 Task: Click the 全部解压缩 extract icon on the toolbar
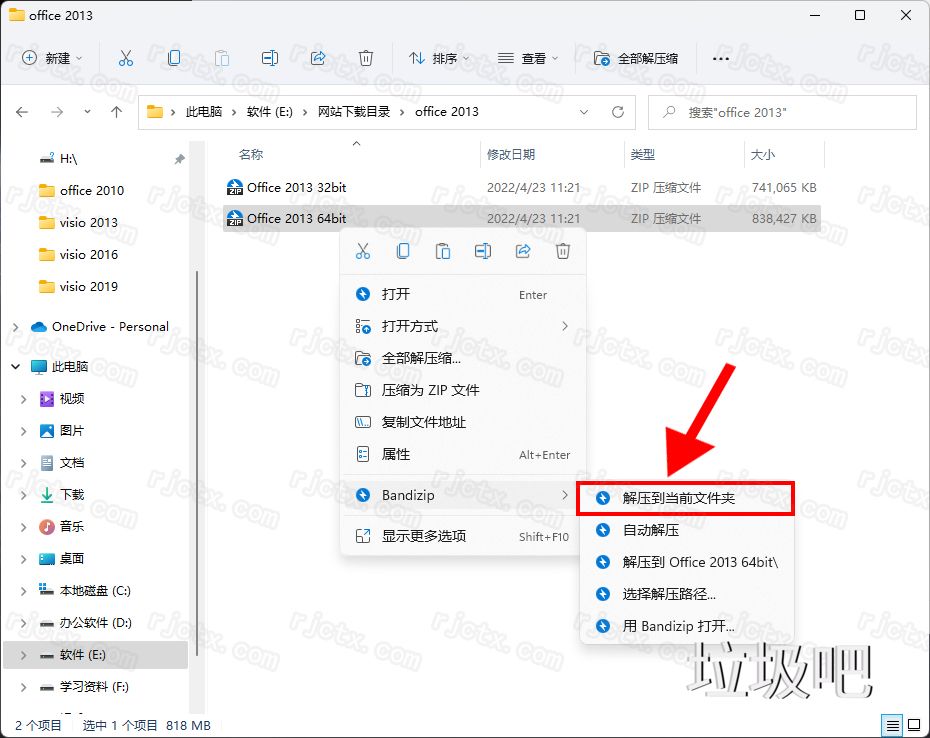coord(628,58)
